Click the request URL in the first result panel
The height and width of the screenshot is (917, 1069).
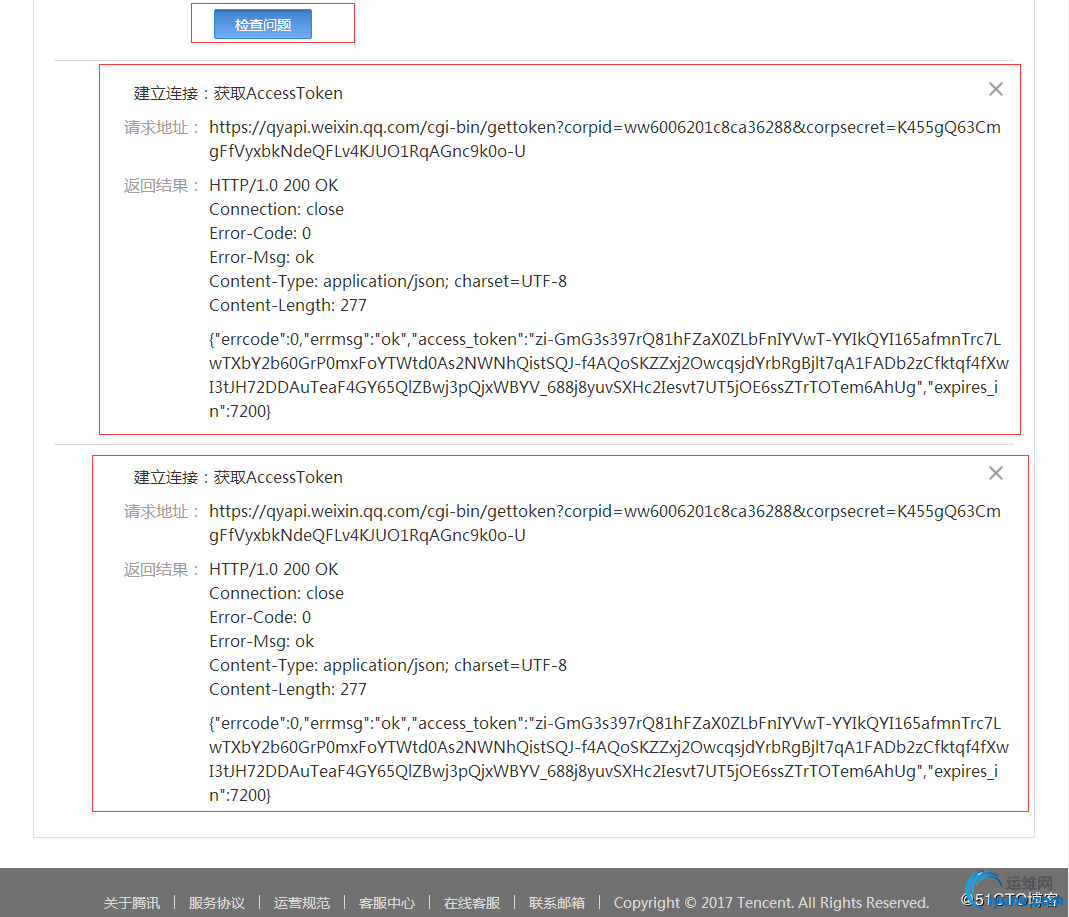point(605,139)
